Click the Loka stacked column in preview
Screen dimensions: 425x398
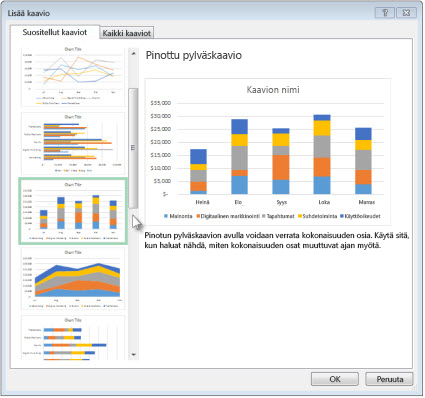(322, 154)
